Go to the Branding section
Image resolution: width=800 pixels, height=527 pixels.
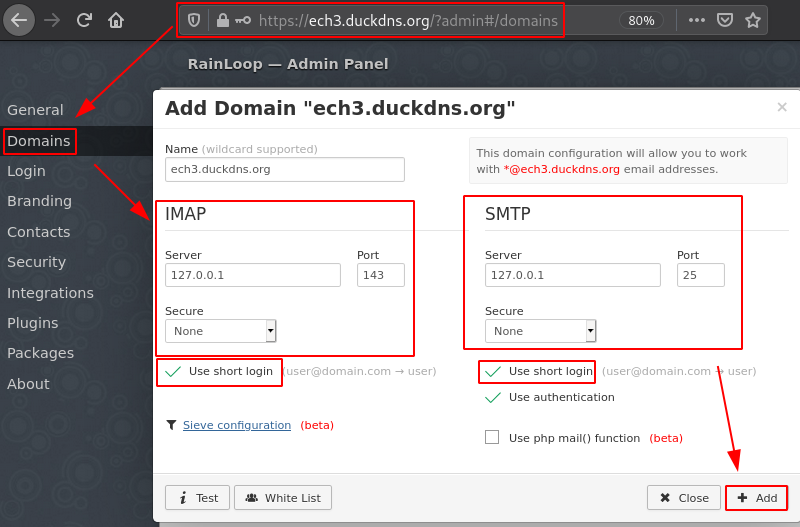click(x=39, y=201)
